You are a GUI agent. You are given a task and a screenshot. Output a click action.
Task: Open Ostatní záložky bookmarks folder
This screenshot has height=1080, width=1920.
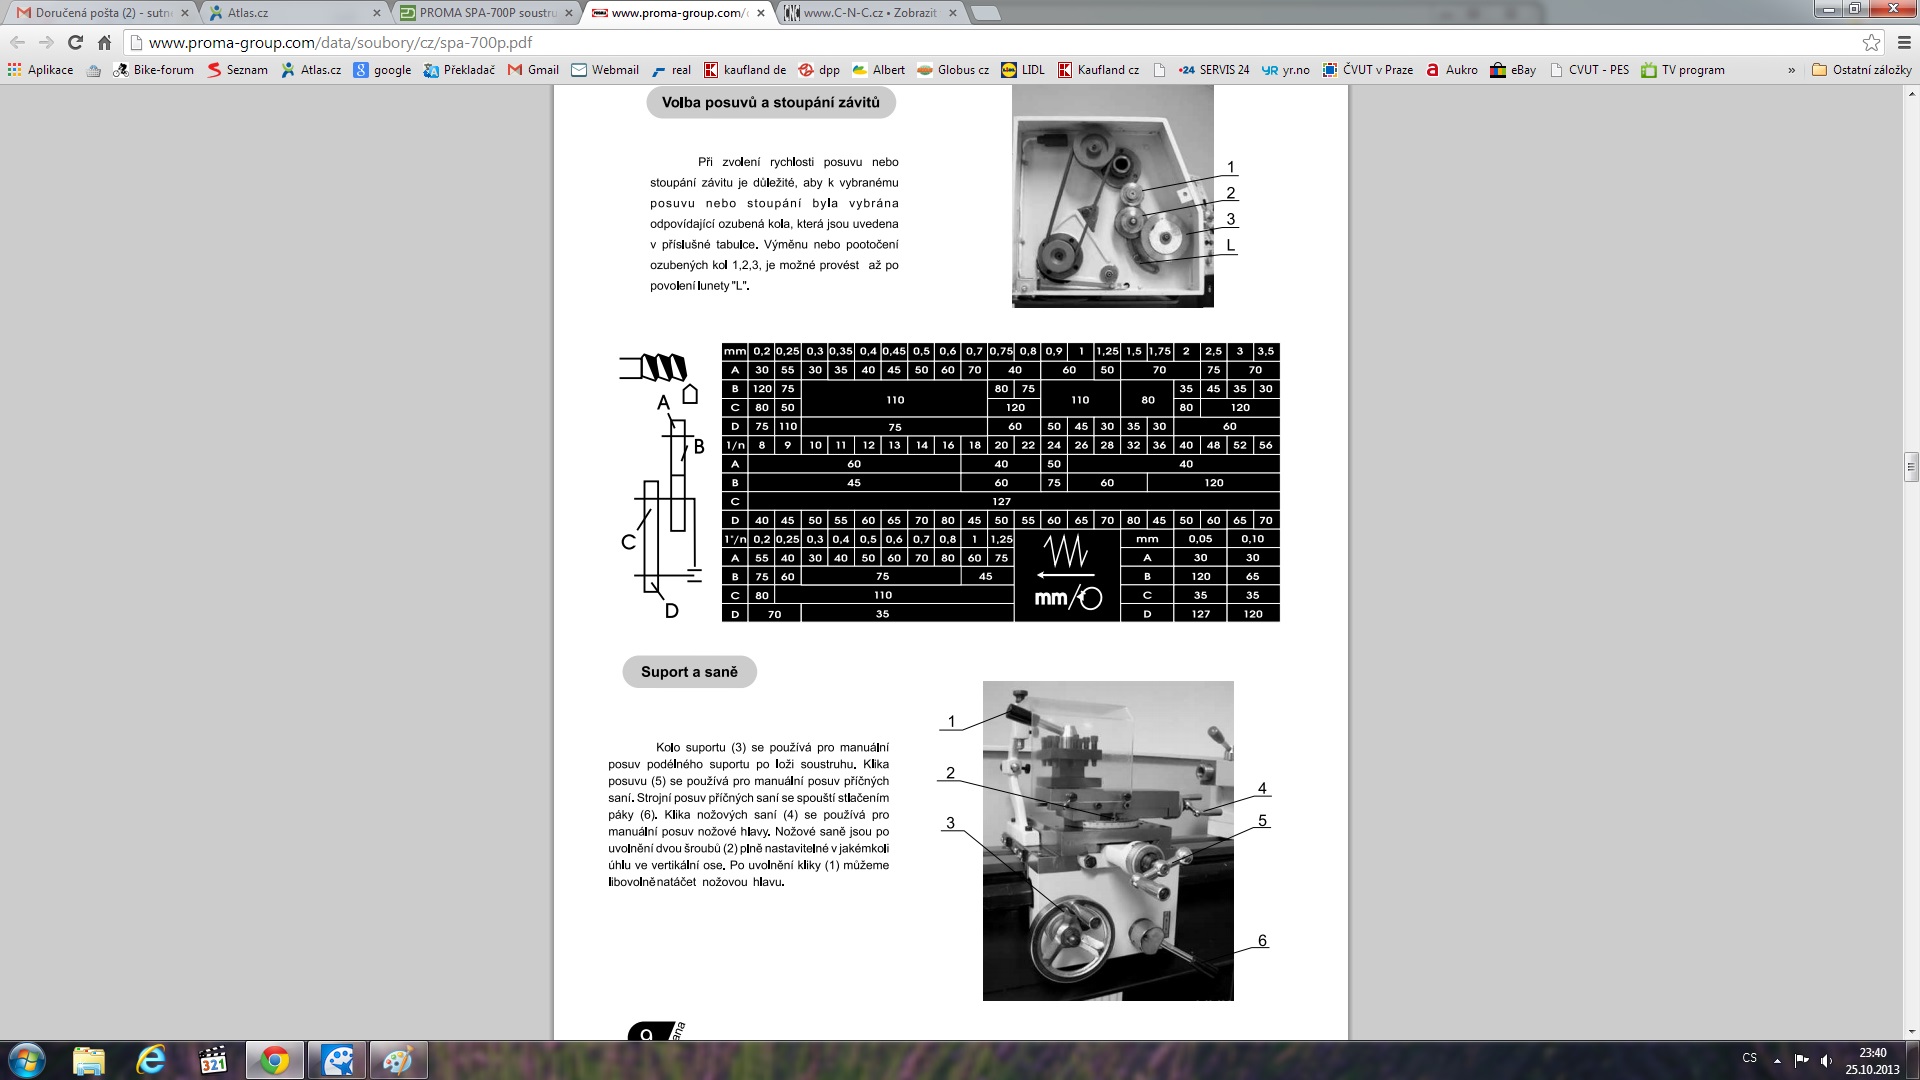pos(1861,70)
